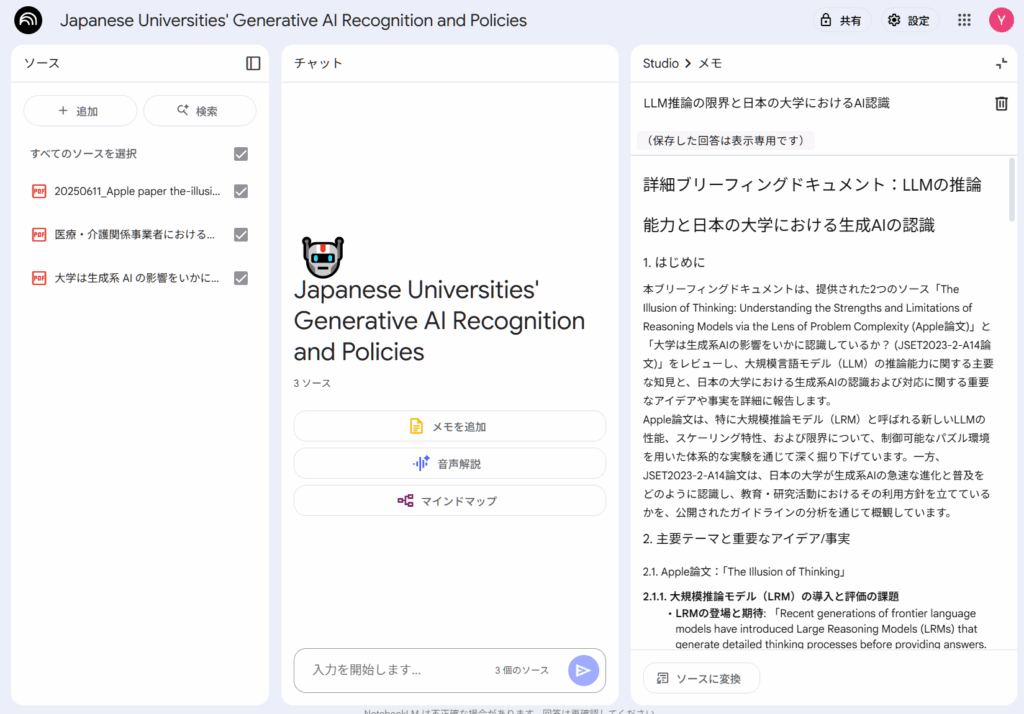Click the チャット panel header

click(318, 63)
